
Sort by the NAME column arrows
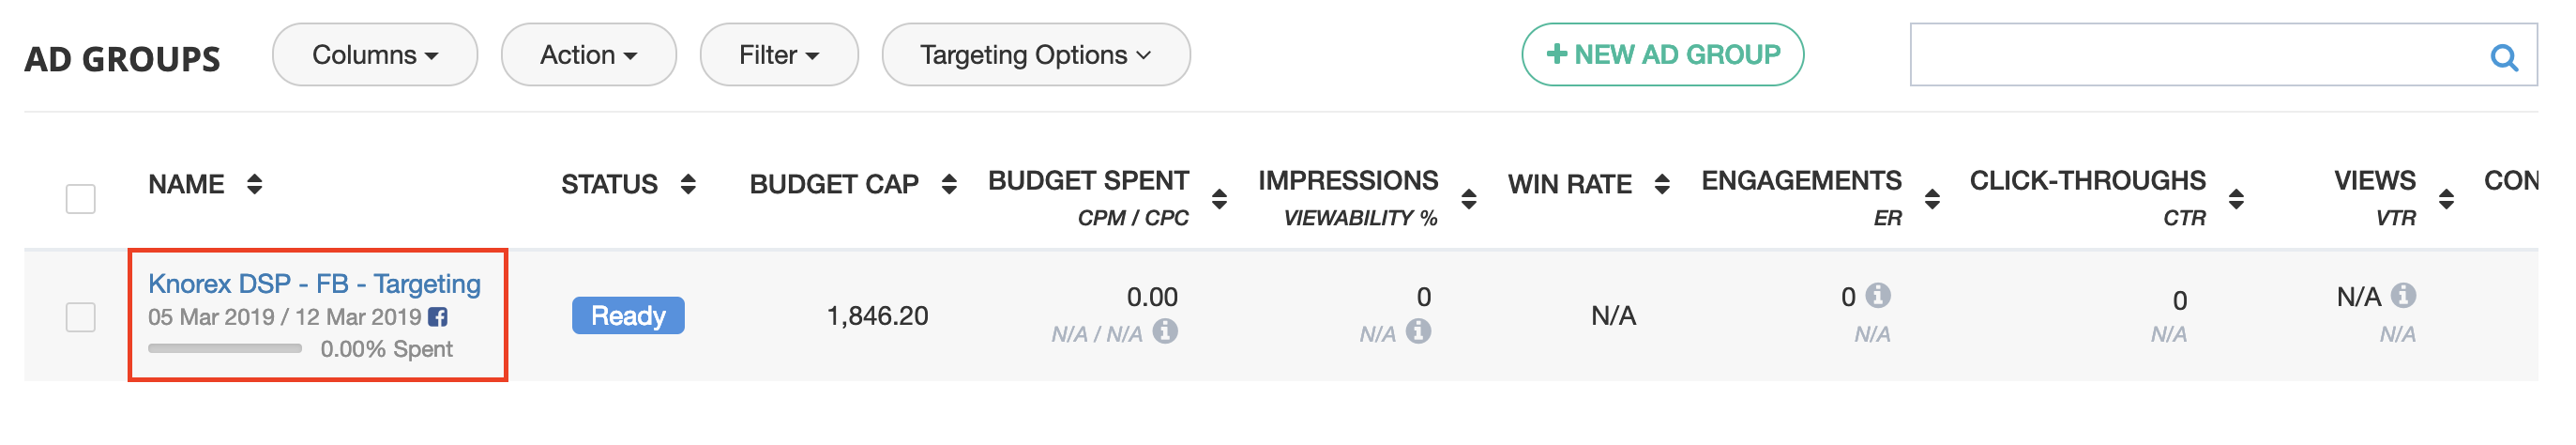[x=255, y=184]
